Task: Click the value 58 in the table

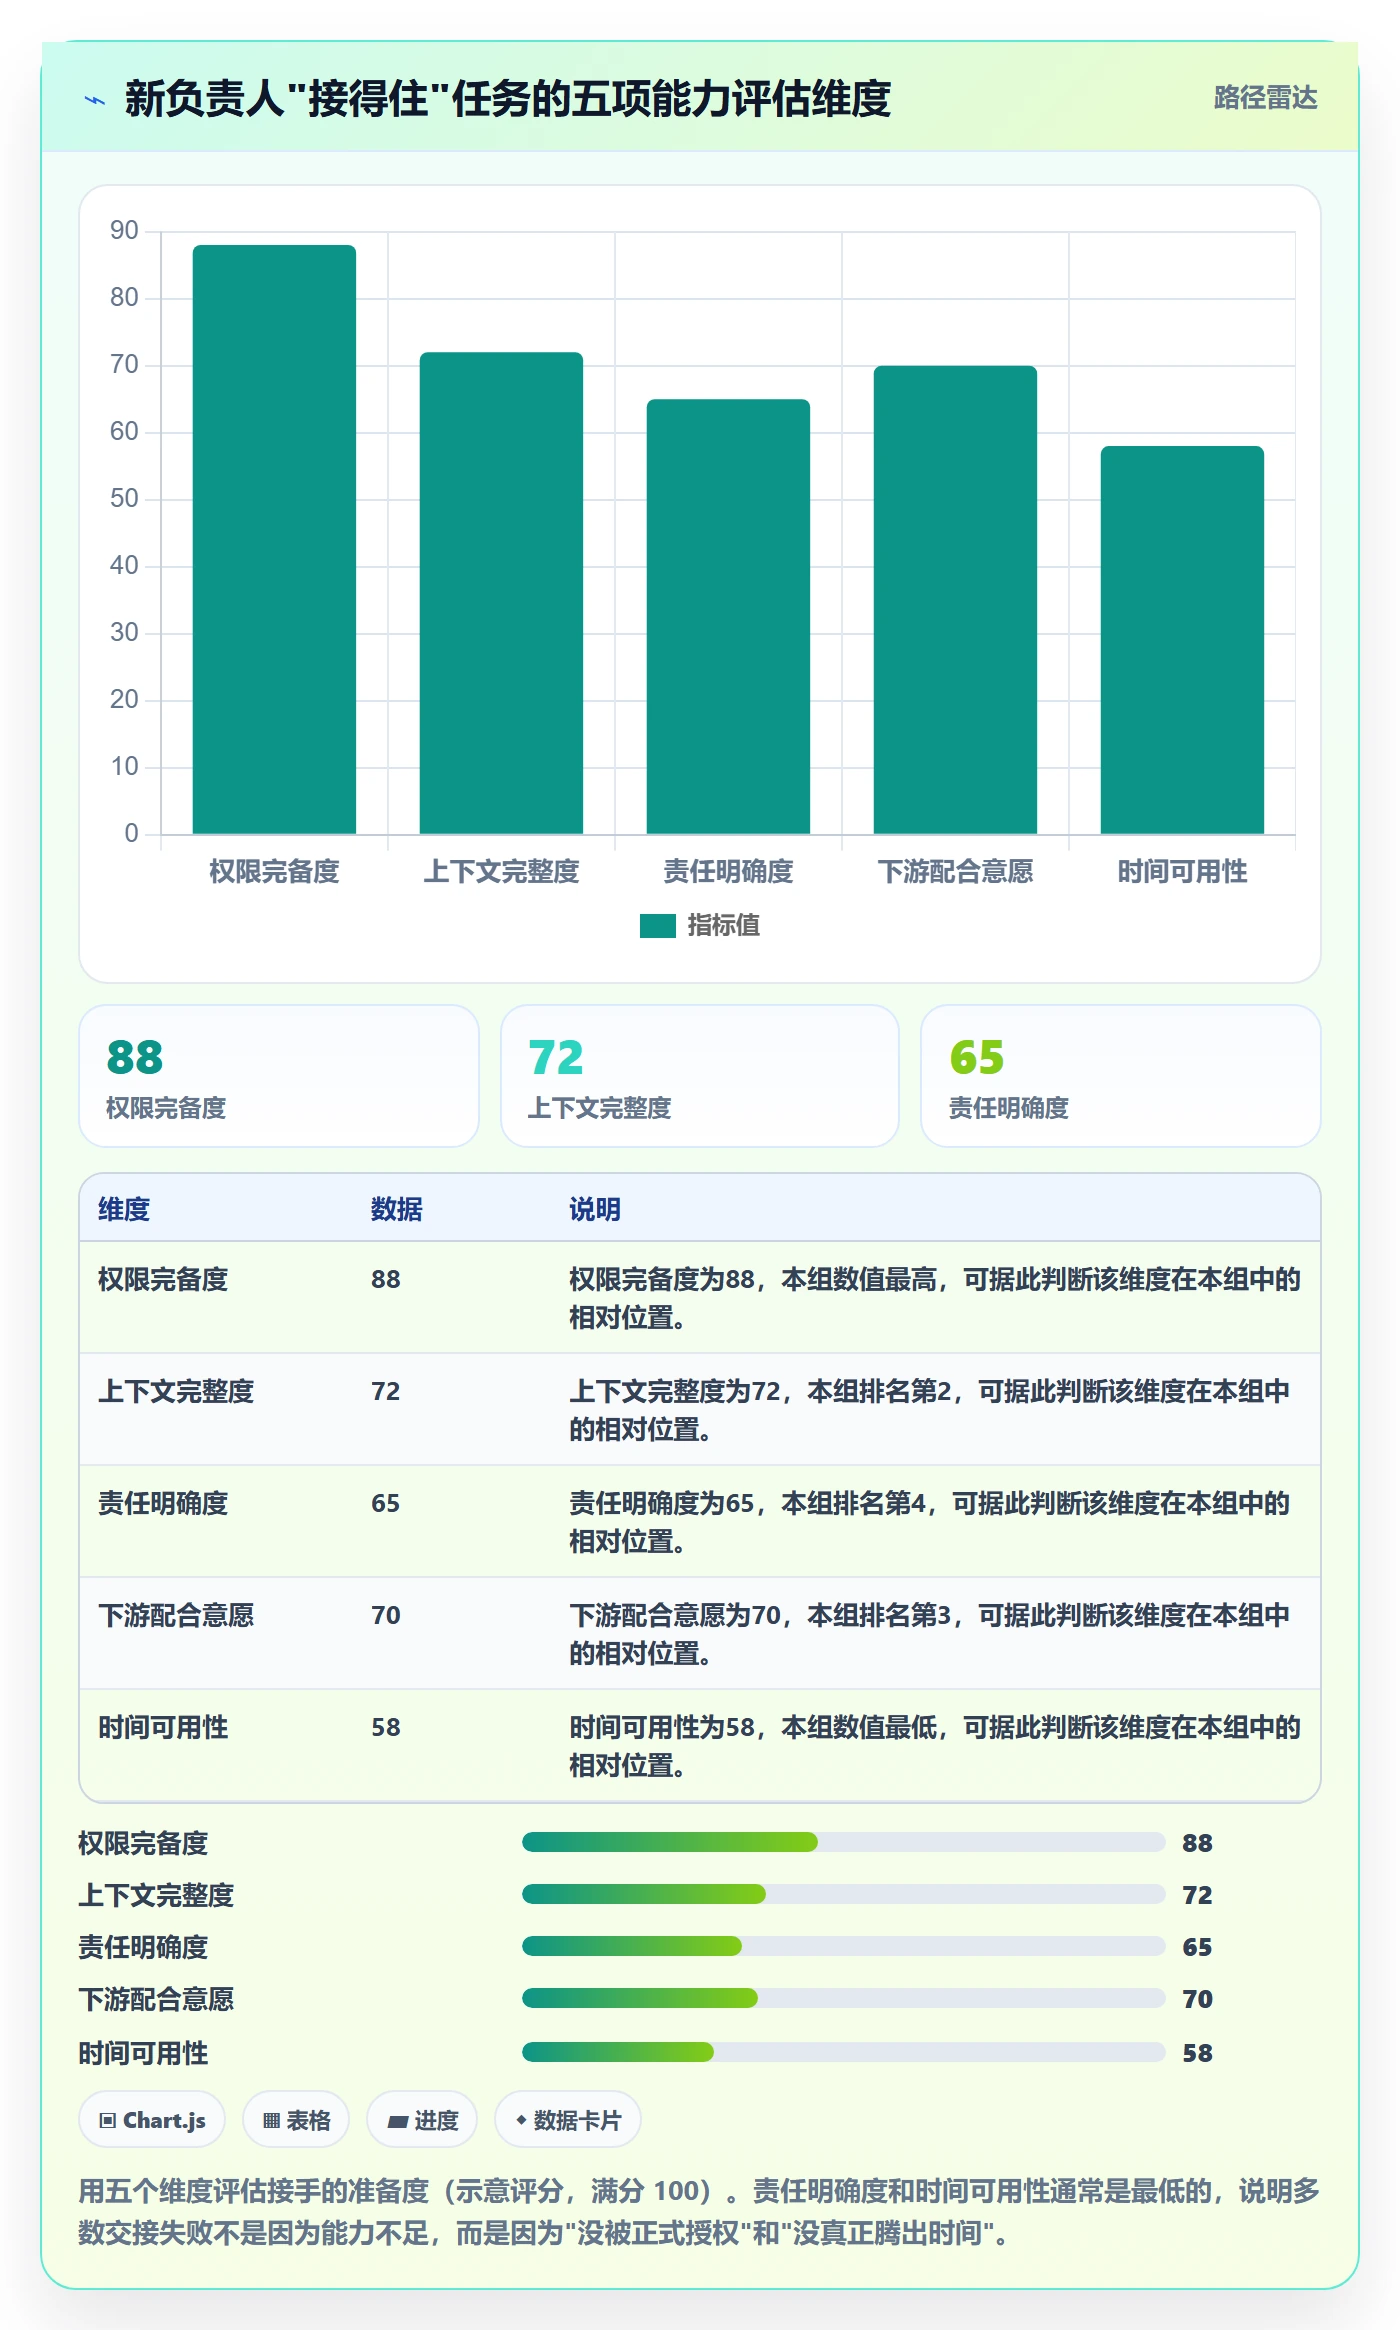Action: 386,1727
